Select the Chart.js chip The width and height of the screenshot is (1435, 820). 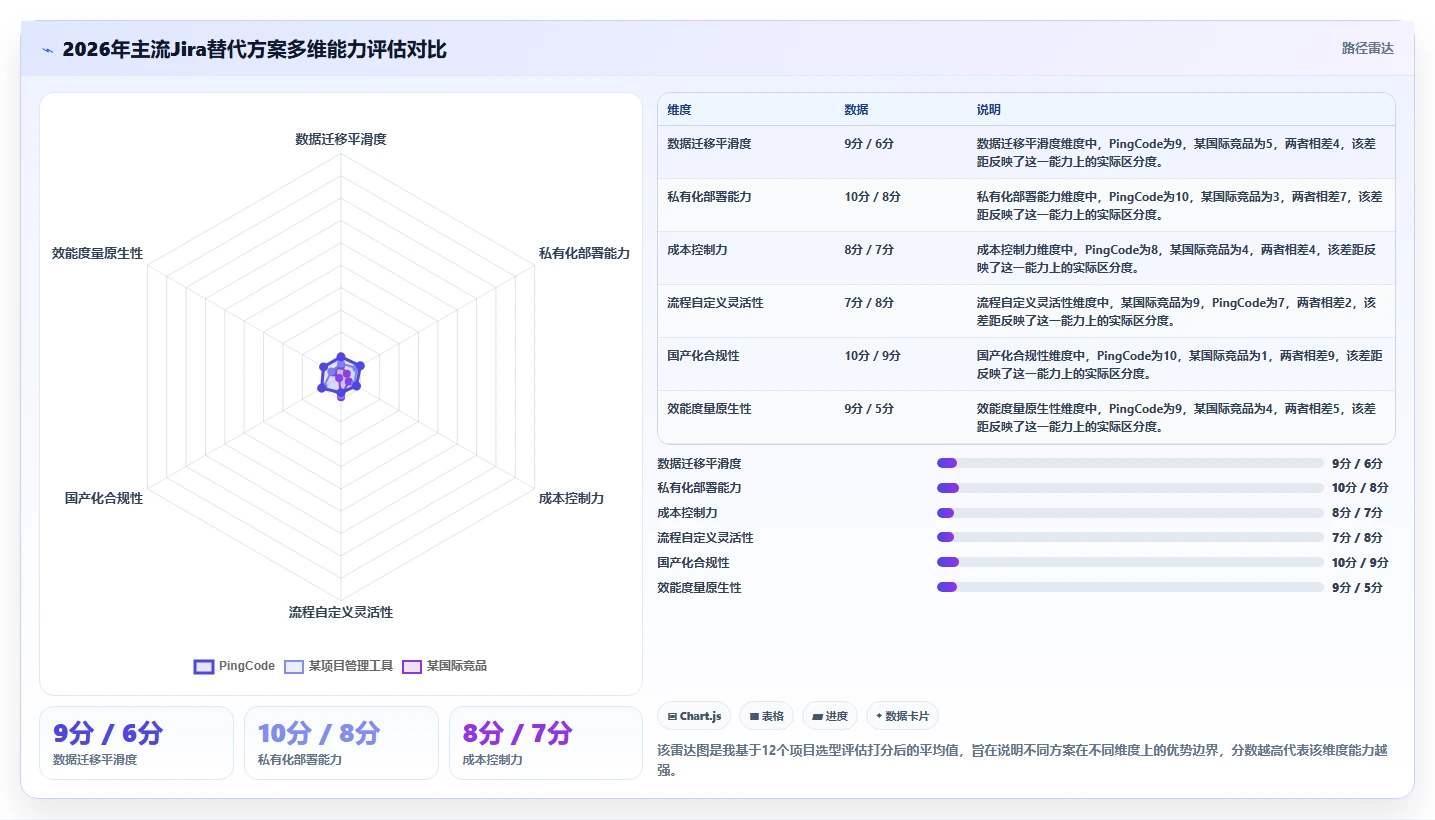click(x=694, y=716)
